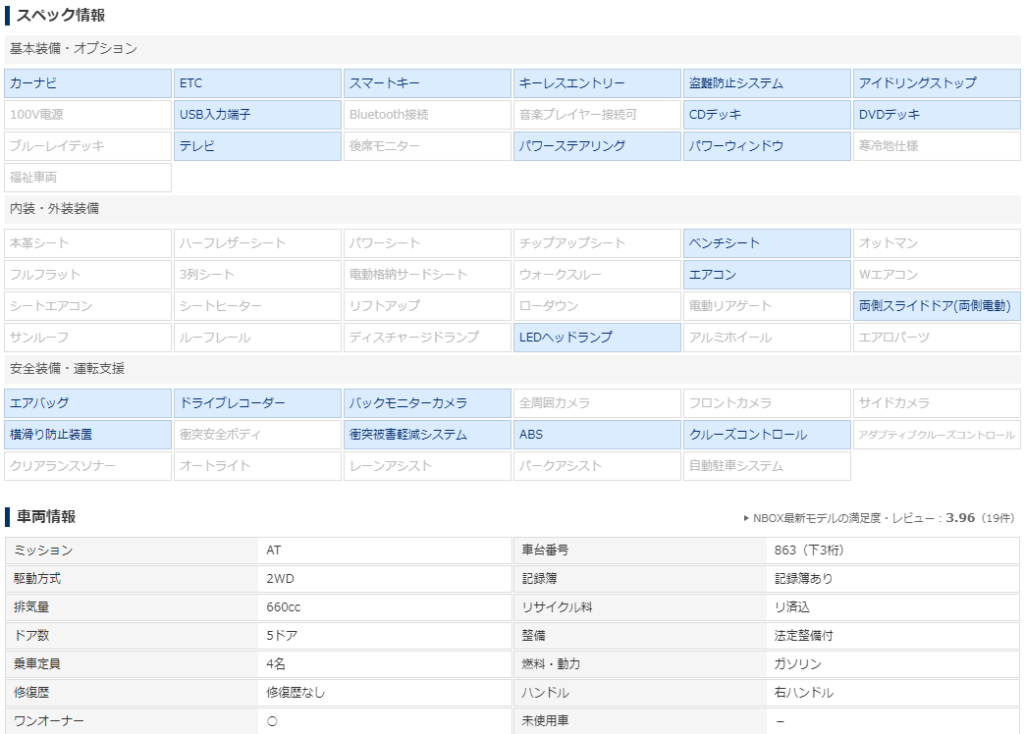This screenshot has height=734, width=1024.
Task: Select the highlighted カーナビ spec cell
Action: point(88,83)
